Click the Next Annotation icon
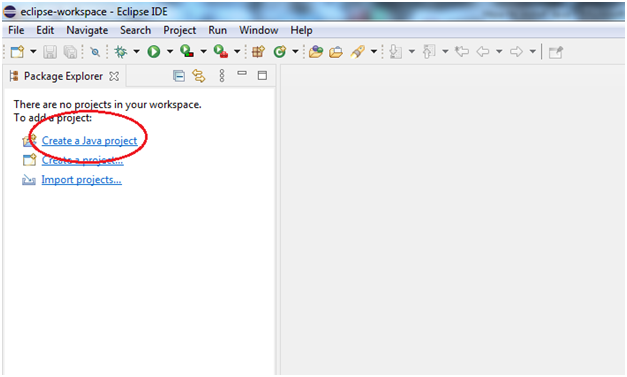The height and width of the screenshot is (377, 627). point(395,52)
